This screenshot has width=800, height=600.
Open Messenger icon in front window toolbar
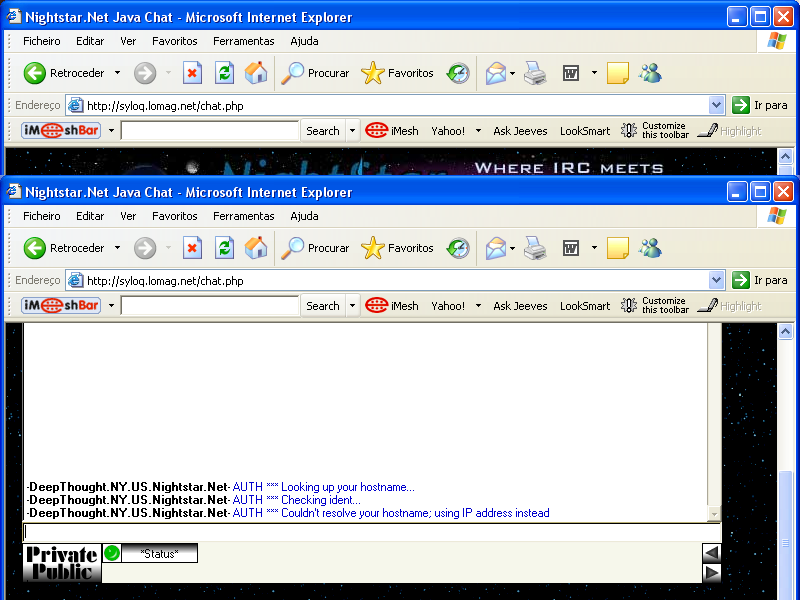point(651,248)
